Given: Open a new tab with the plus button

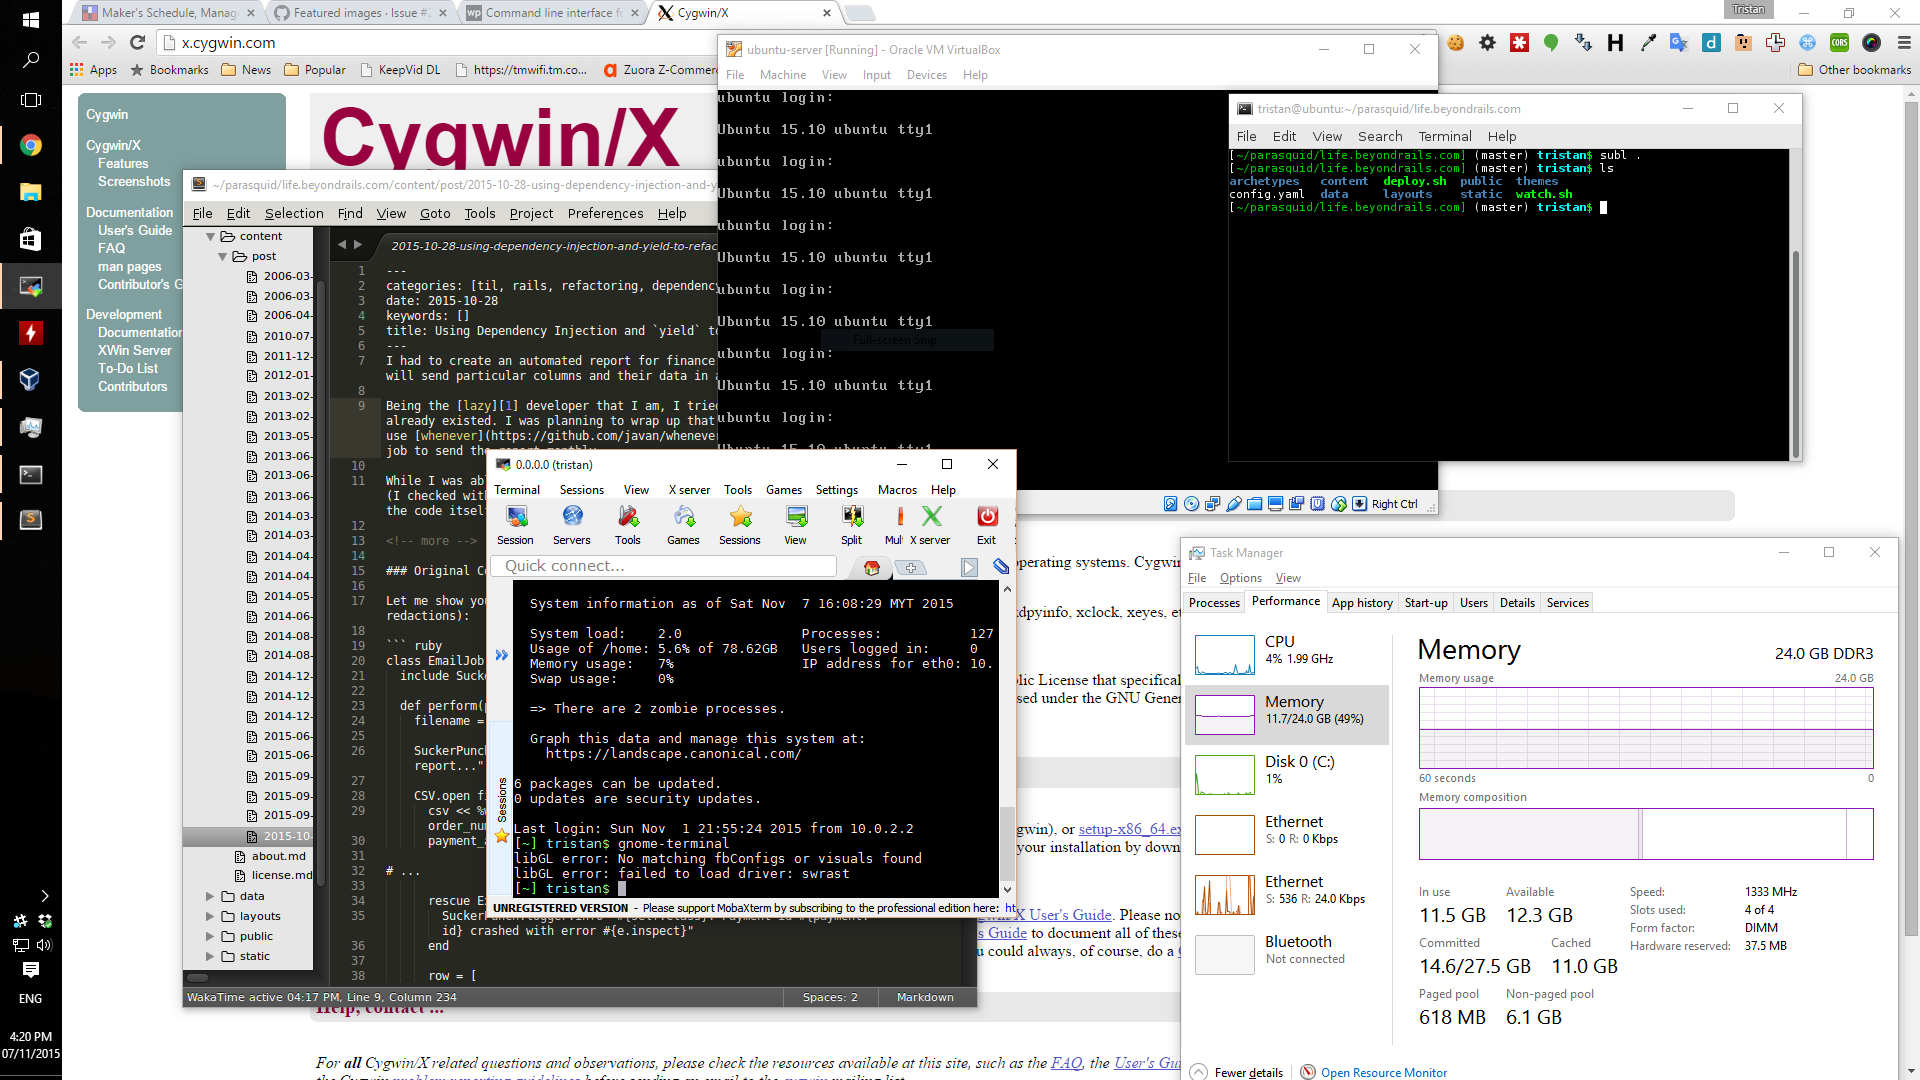Looking at the screenshot, I should (911, 568).
